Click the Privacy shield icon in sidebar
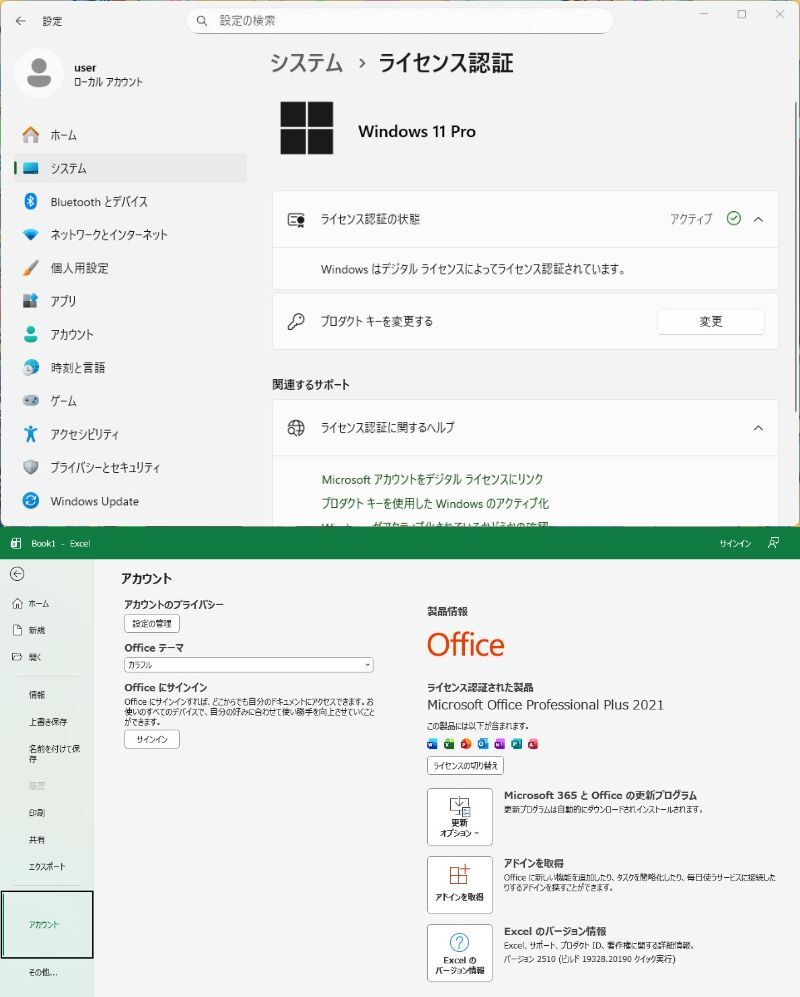This screenshot has height=997, width=800. coord(31,467)
